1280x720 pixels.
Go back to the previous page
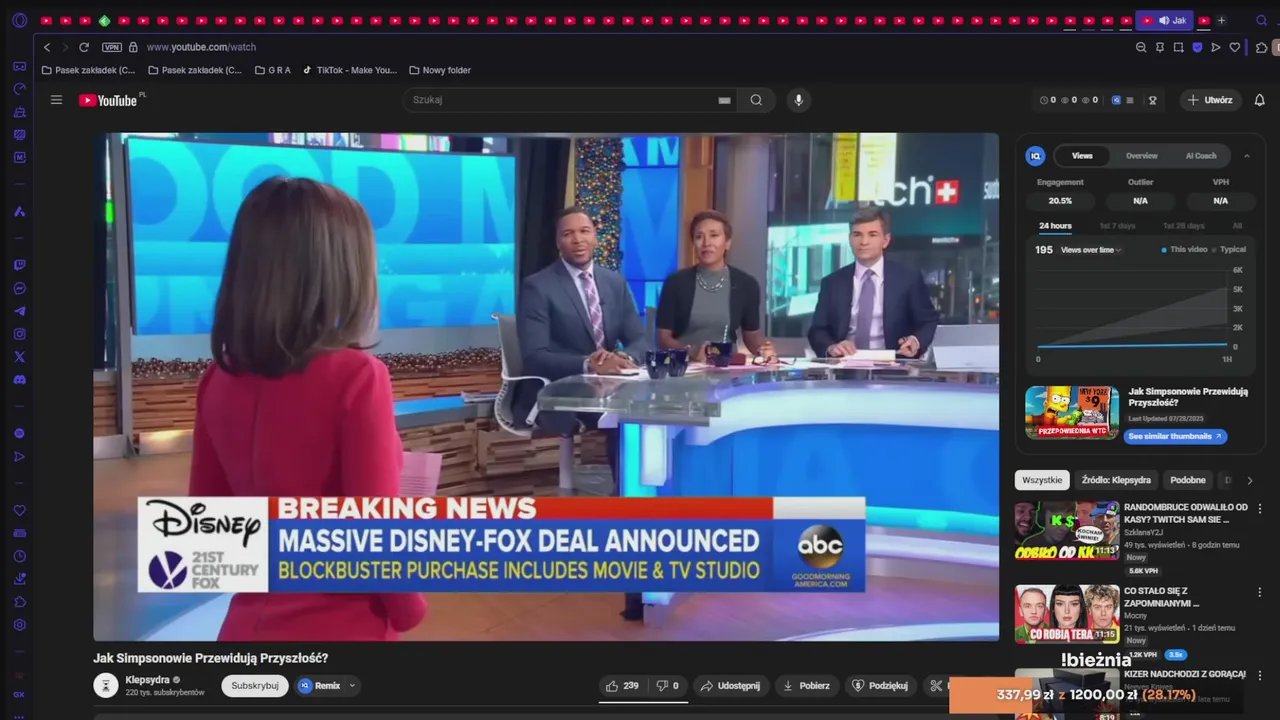(x=46, y=47)
